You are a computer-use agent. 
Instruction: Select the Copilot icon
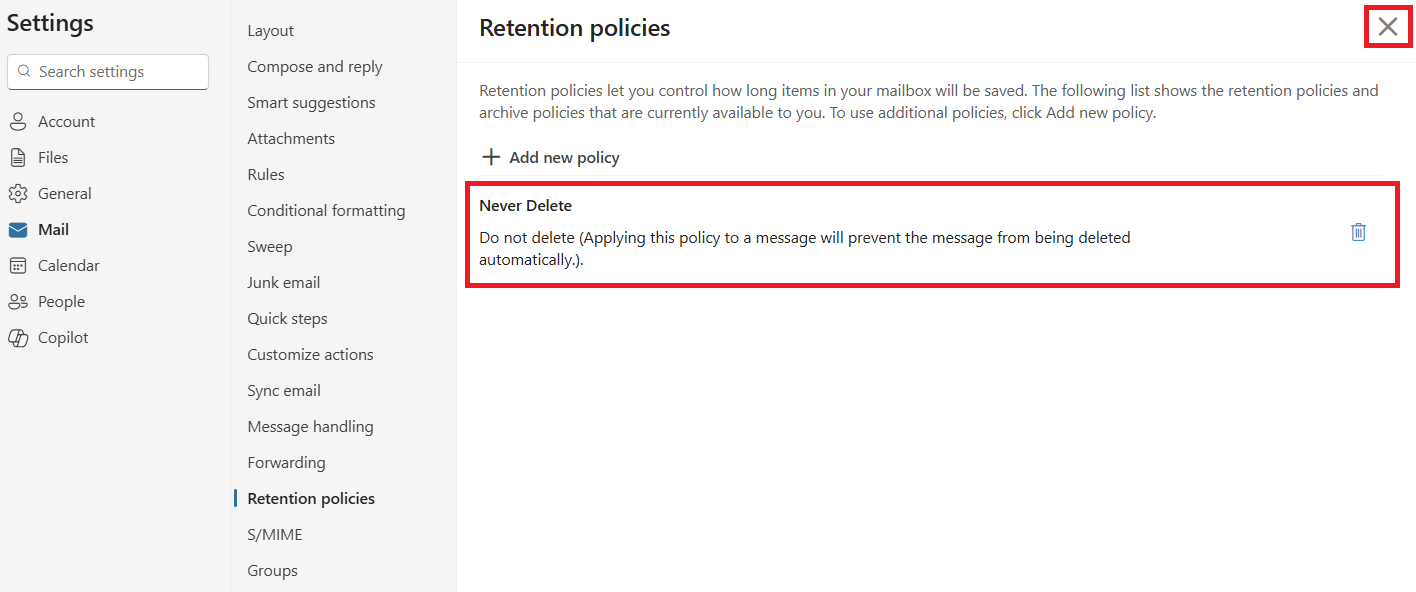click(x=18, y=338)
